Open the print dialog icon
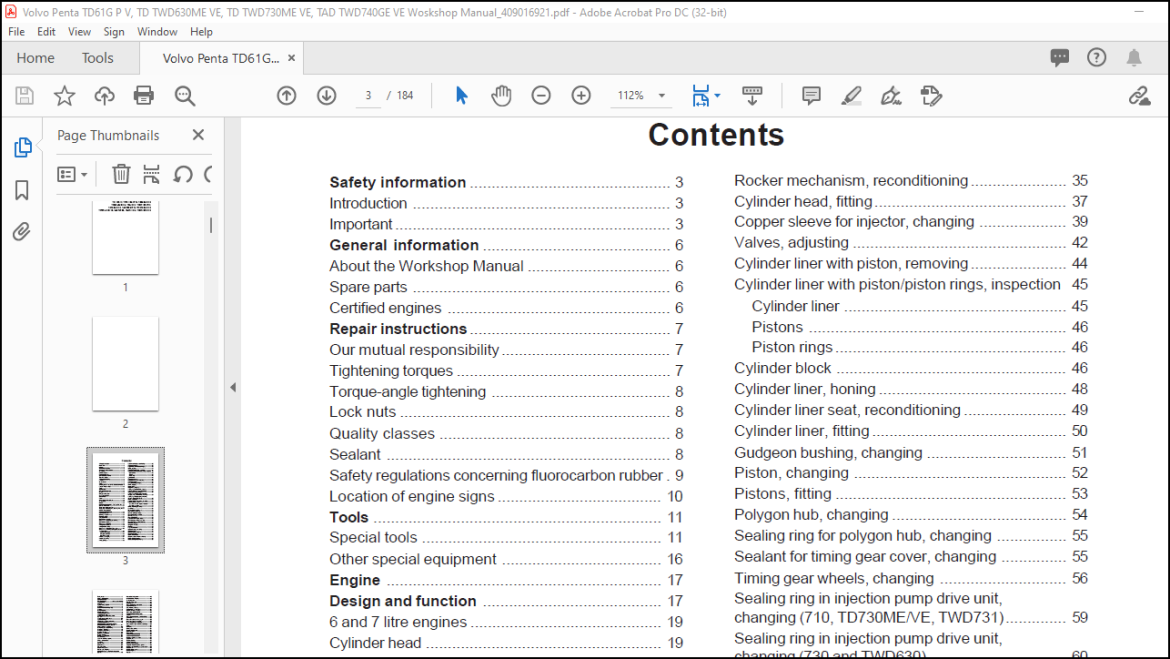Image resolution: width=1170 pixels, height=659 pixels. tap(143, 96)
